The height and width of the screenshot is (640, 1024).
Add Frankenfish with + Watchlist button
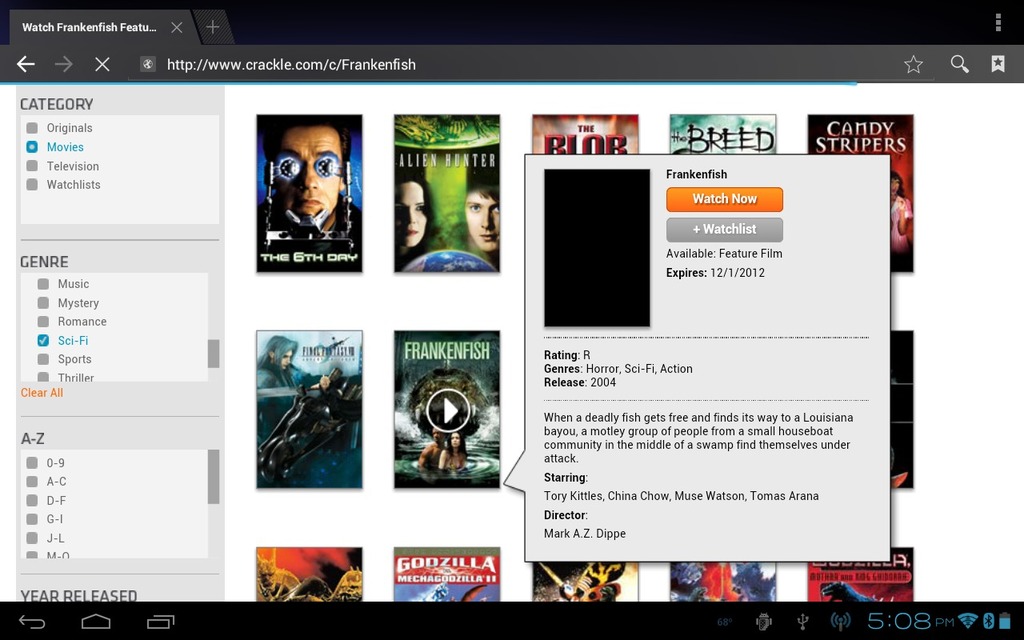[x=724, y=229]
